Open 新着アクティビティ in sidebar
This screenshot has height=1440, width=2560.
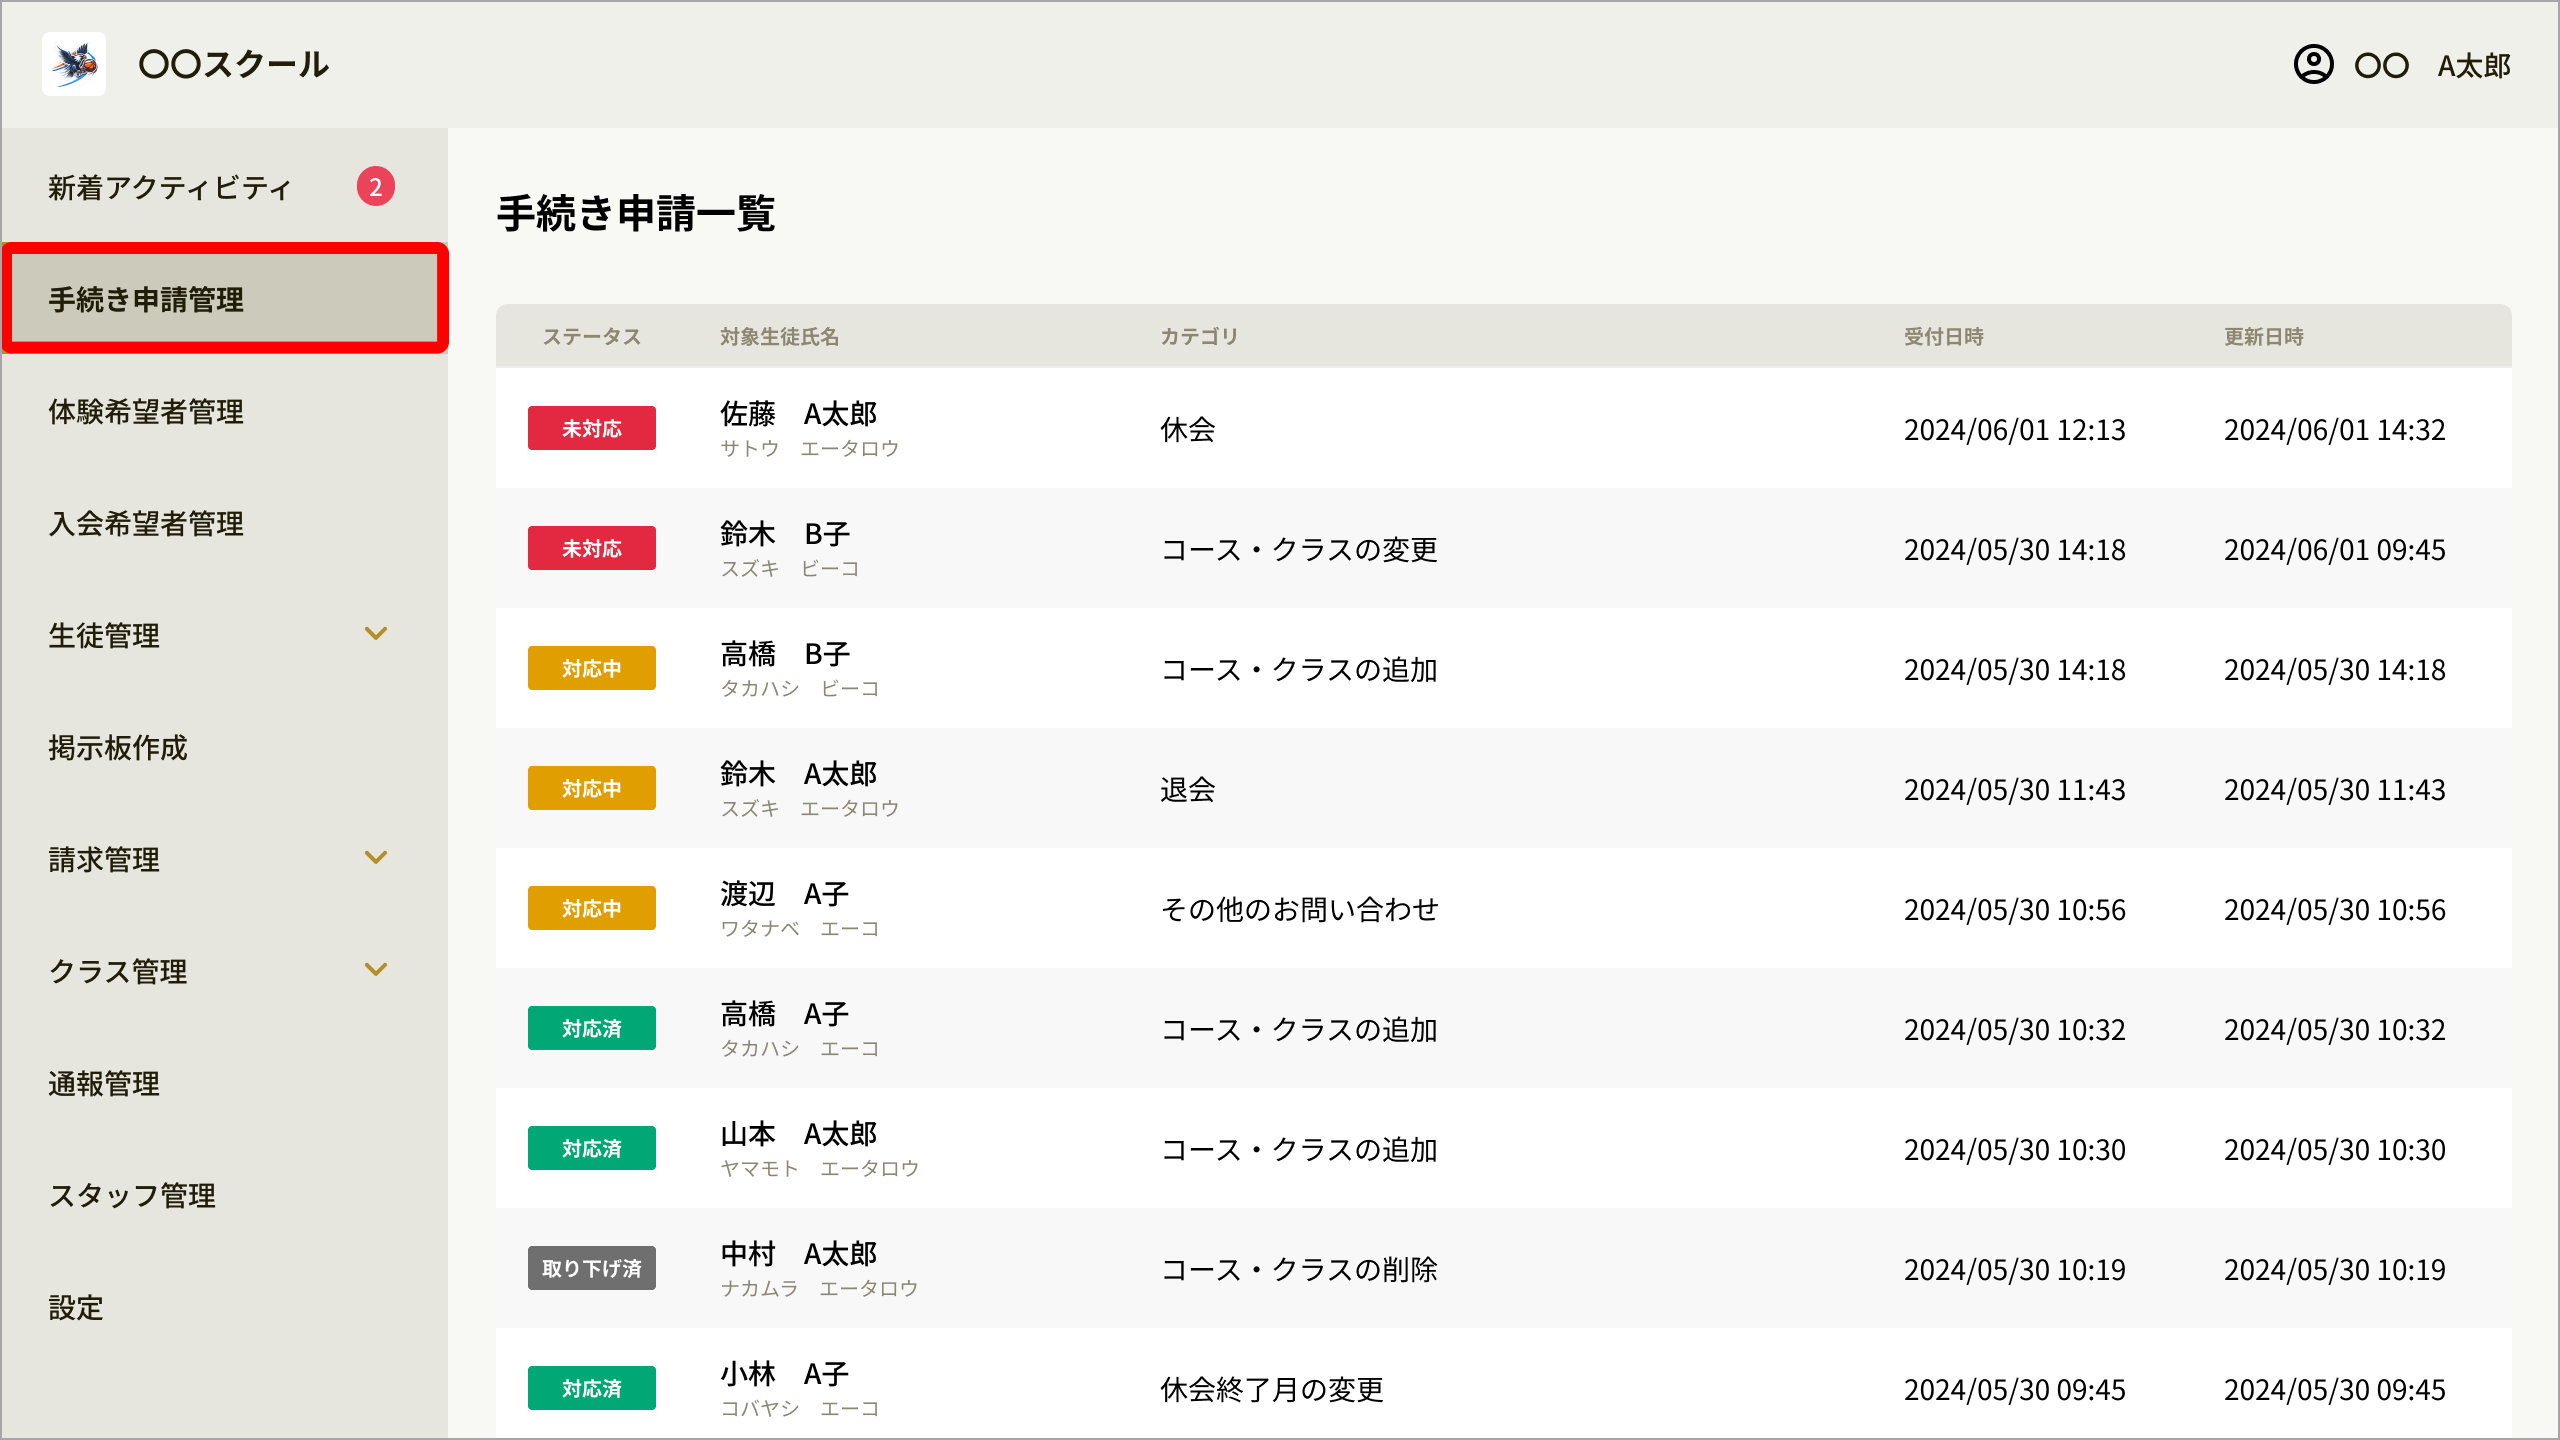click(170, 187)
